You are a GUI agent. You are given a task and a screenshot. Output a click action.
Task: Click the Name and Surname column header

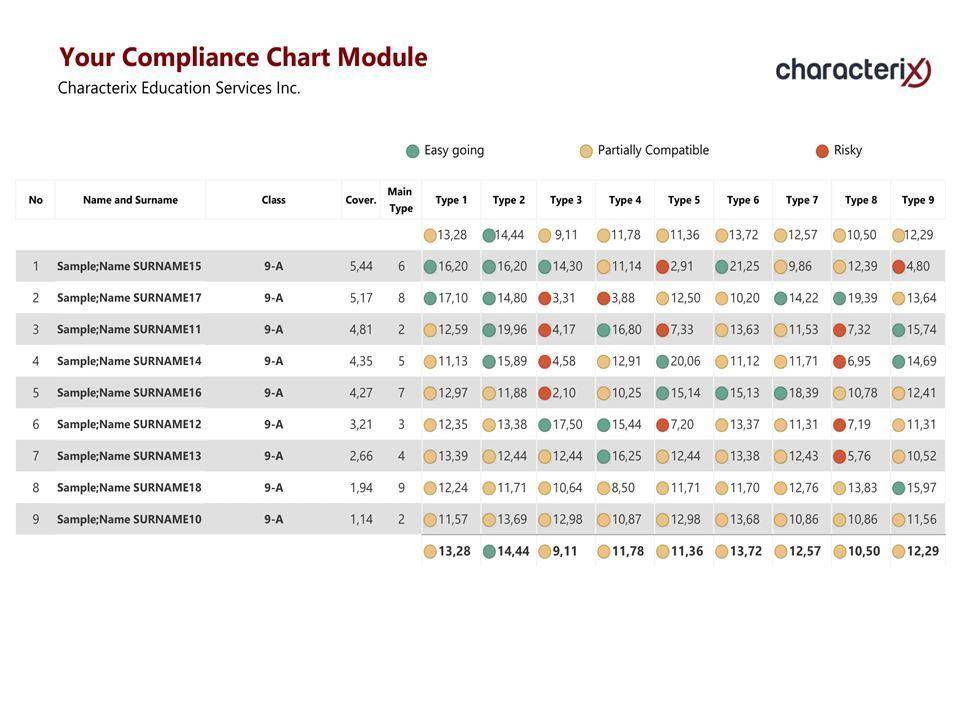click(130, 200)
